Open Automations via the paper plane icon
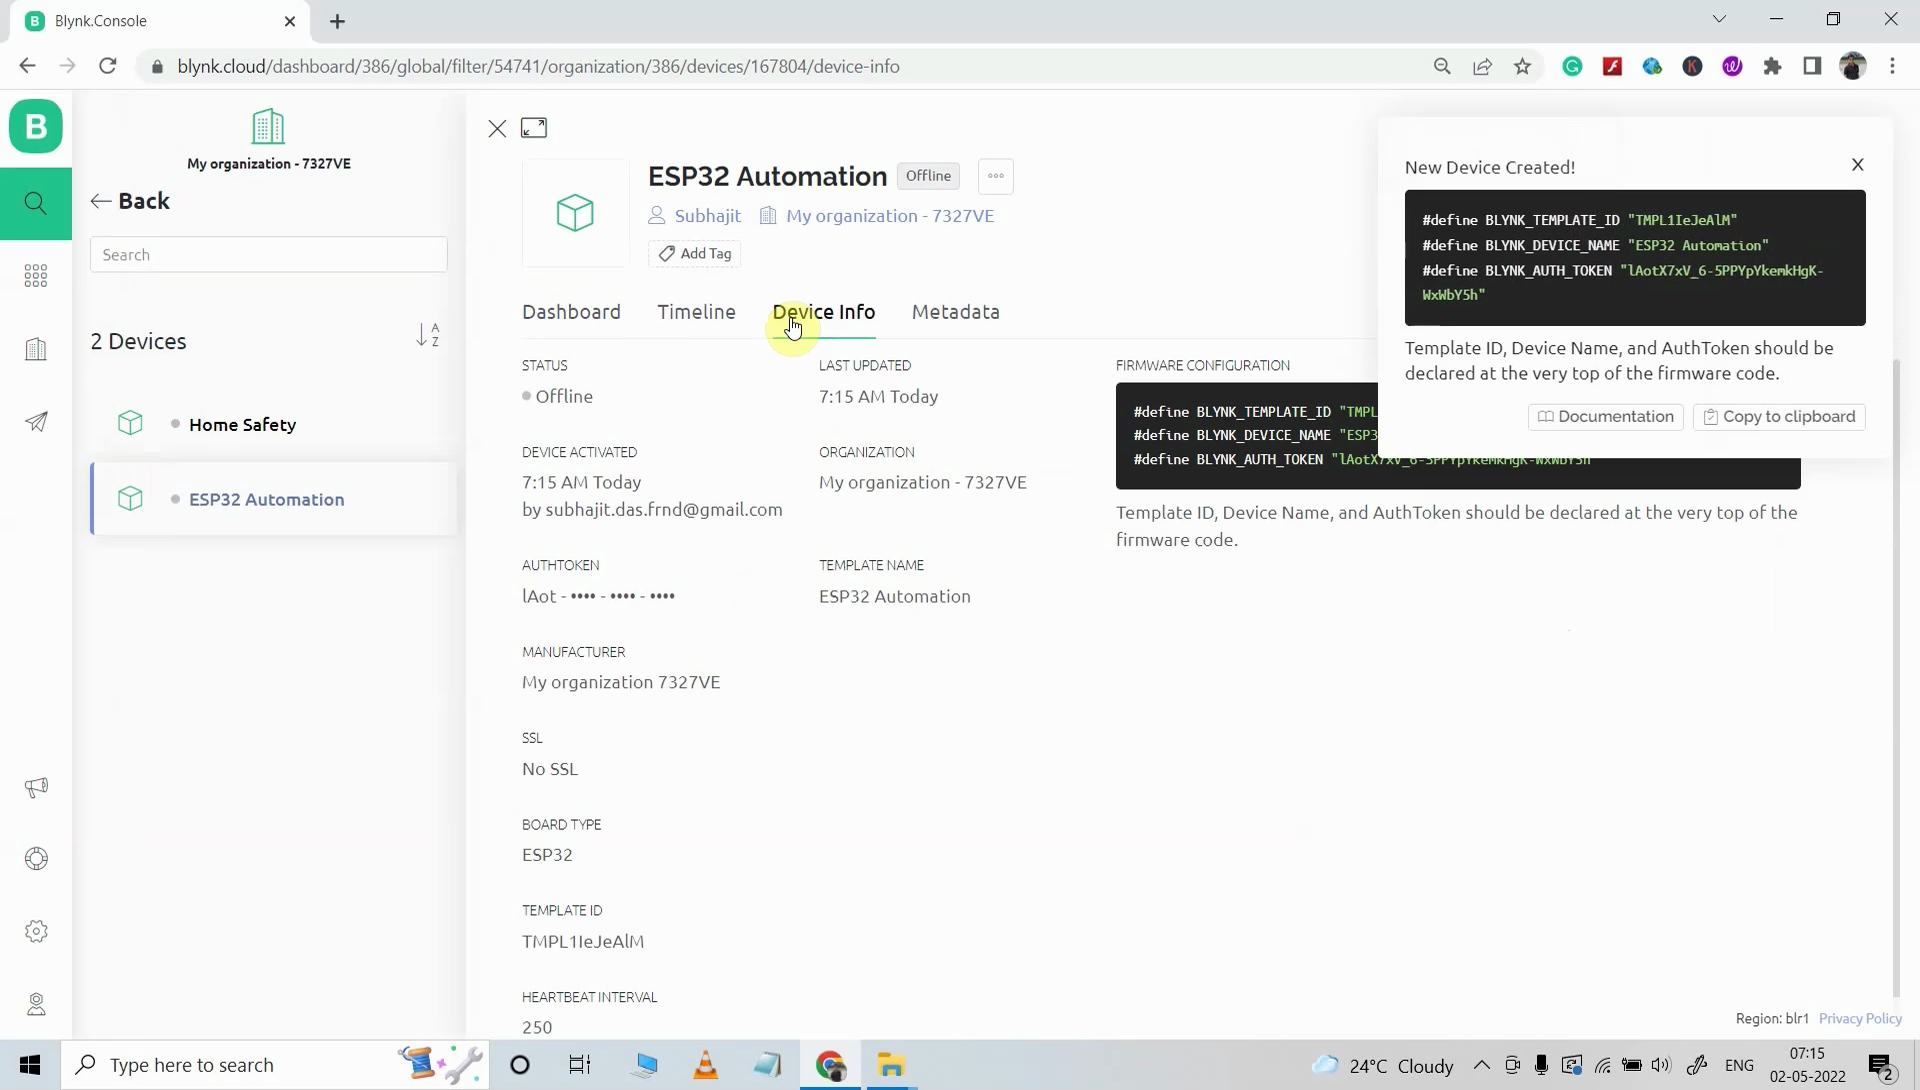The image size is (1920, 1090). click(36, 421)
